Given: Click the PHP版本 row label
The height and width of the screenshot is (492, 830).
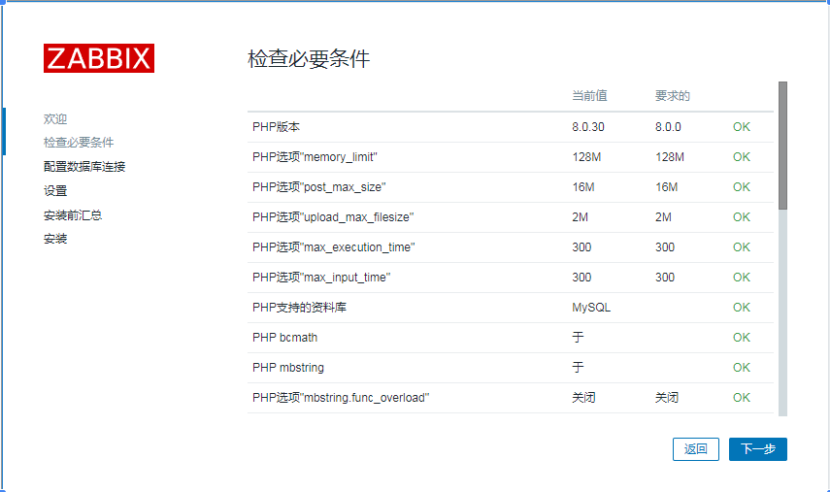Looking at the screenshot, I should tap(276, 127).
